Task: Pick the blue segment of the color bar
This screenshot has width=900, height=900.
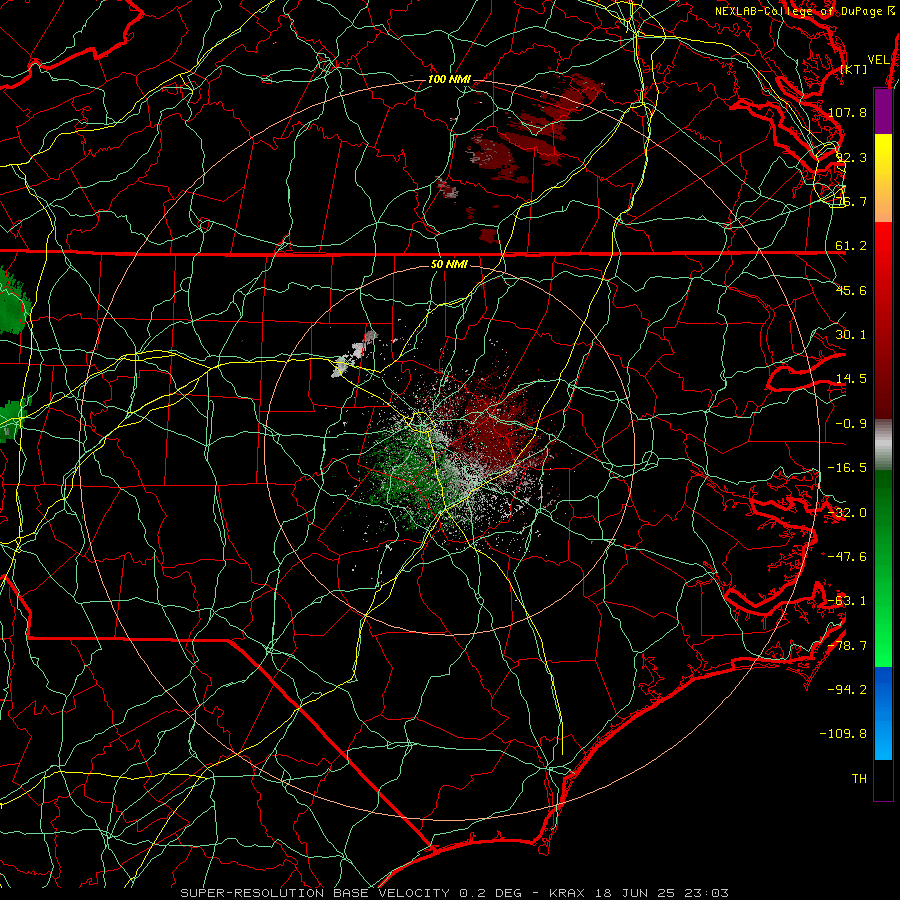Action: (883, 713)
